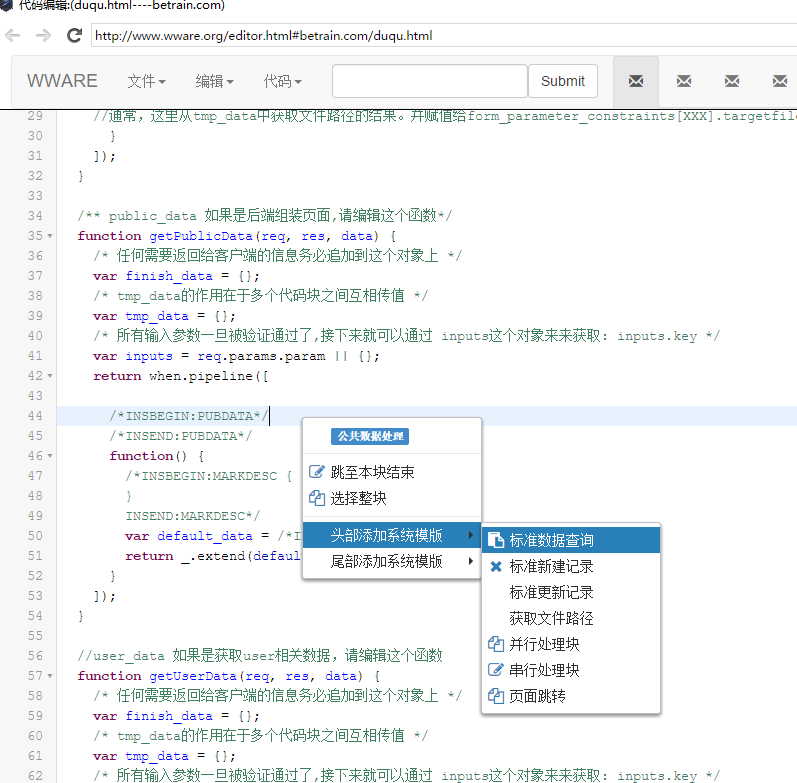The image size is (797, 783).
Task: Open the 文件 dropdown menu
Action: click(146, 81)
